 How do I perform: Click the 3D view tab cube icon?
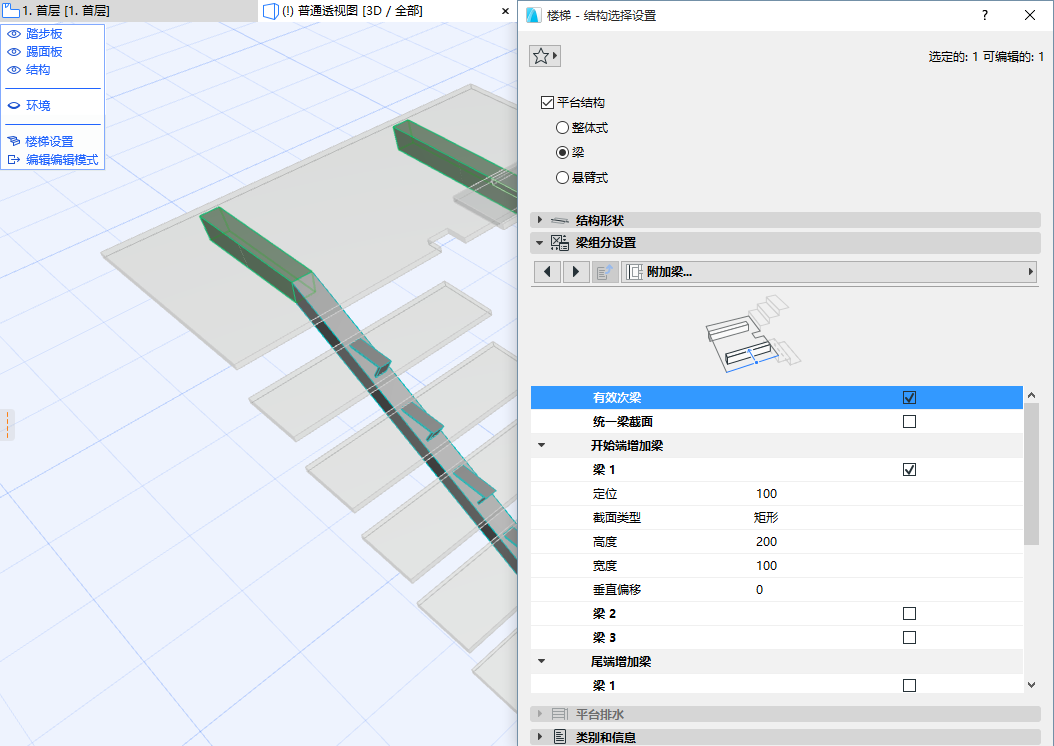(270, 11)
